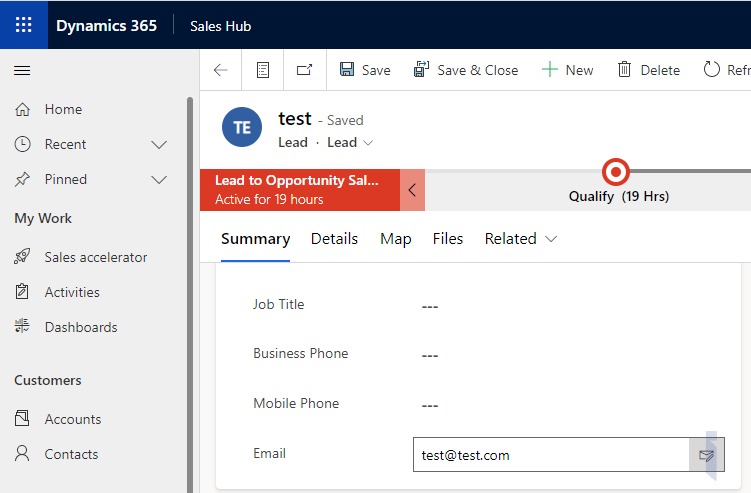Switch to the Files tab
Screen dimensions: 751x493
[x=448, y=239]
